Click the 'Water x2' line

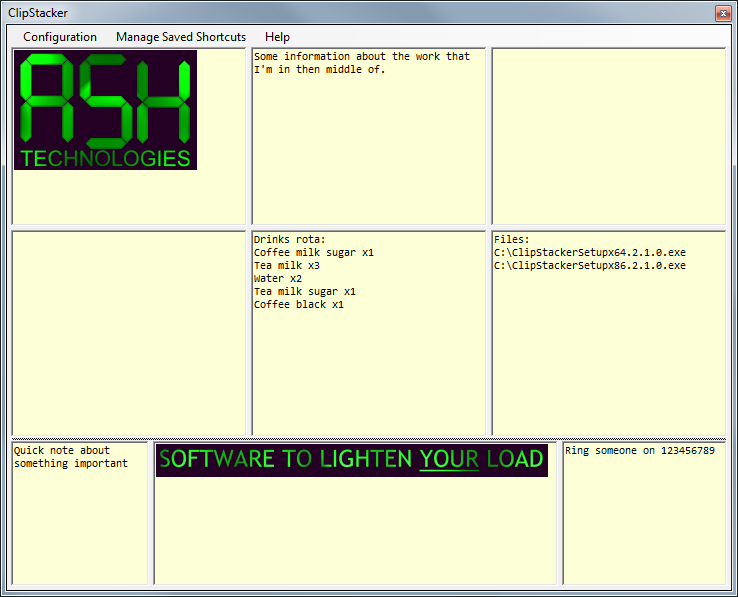(x=278, y=278)
